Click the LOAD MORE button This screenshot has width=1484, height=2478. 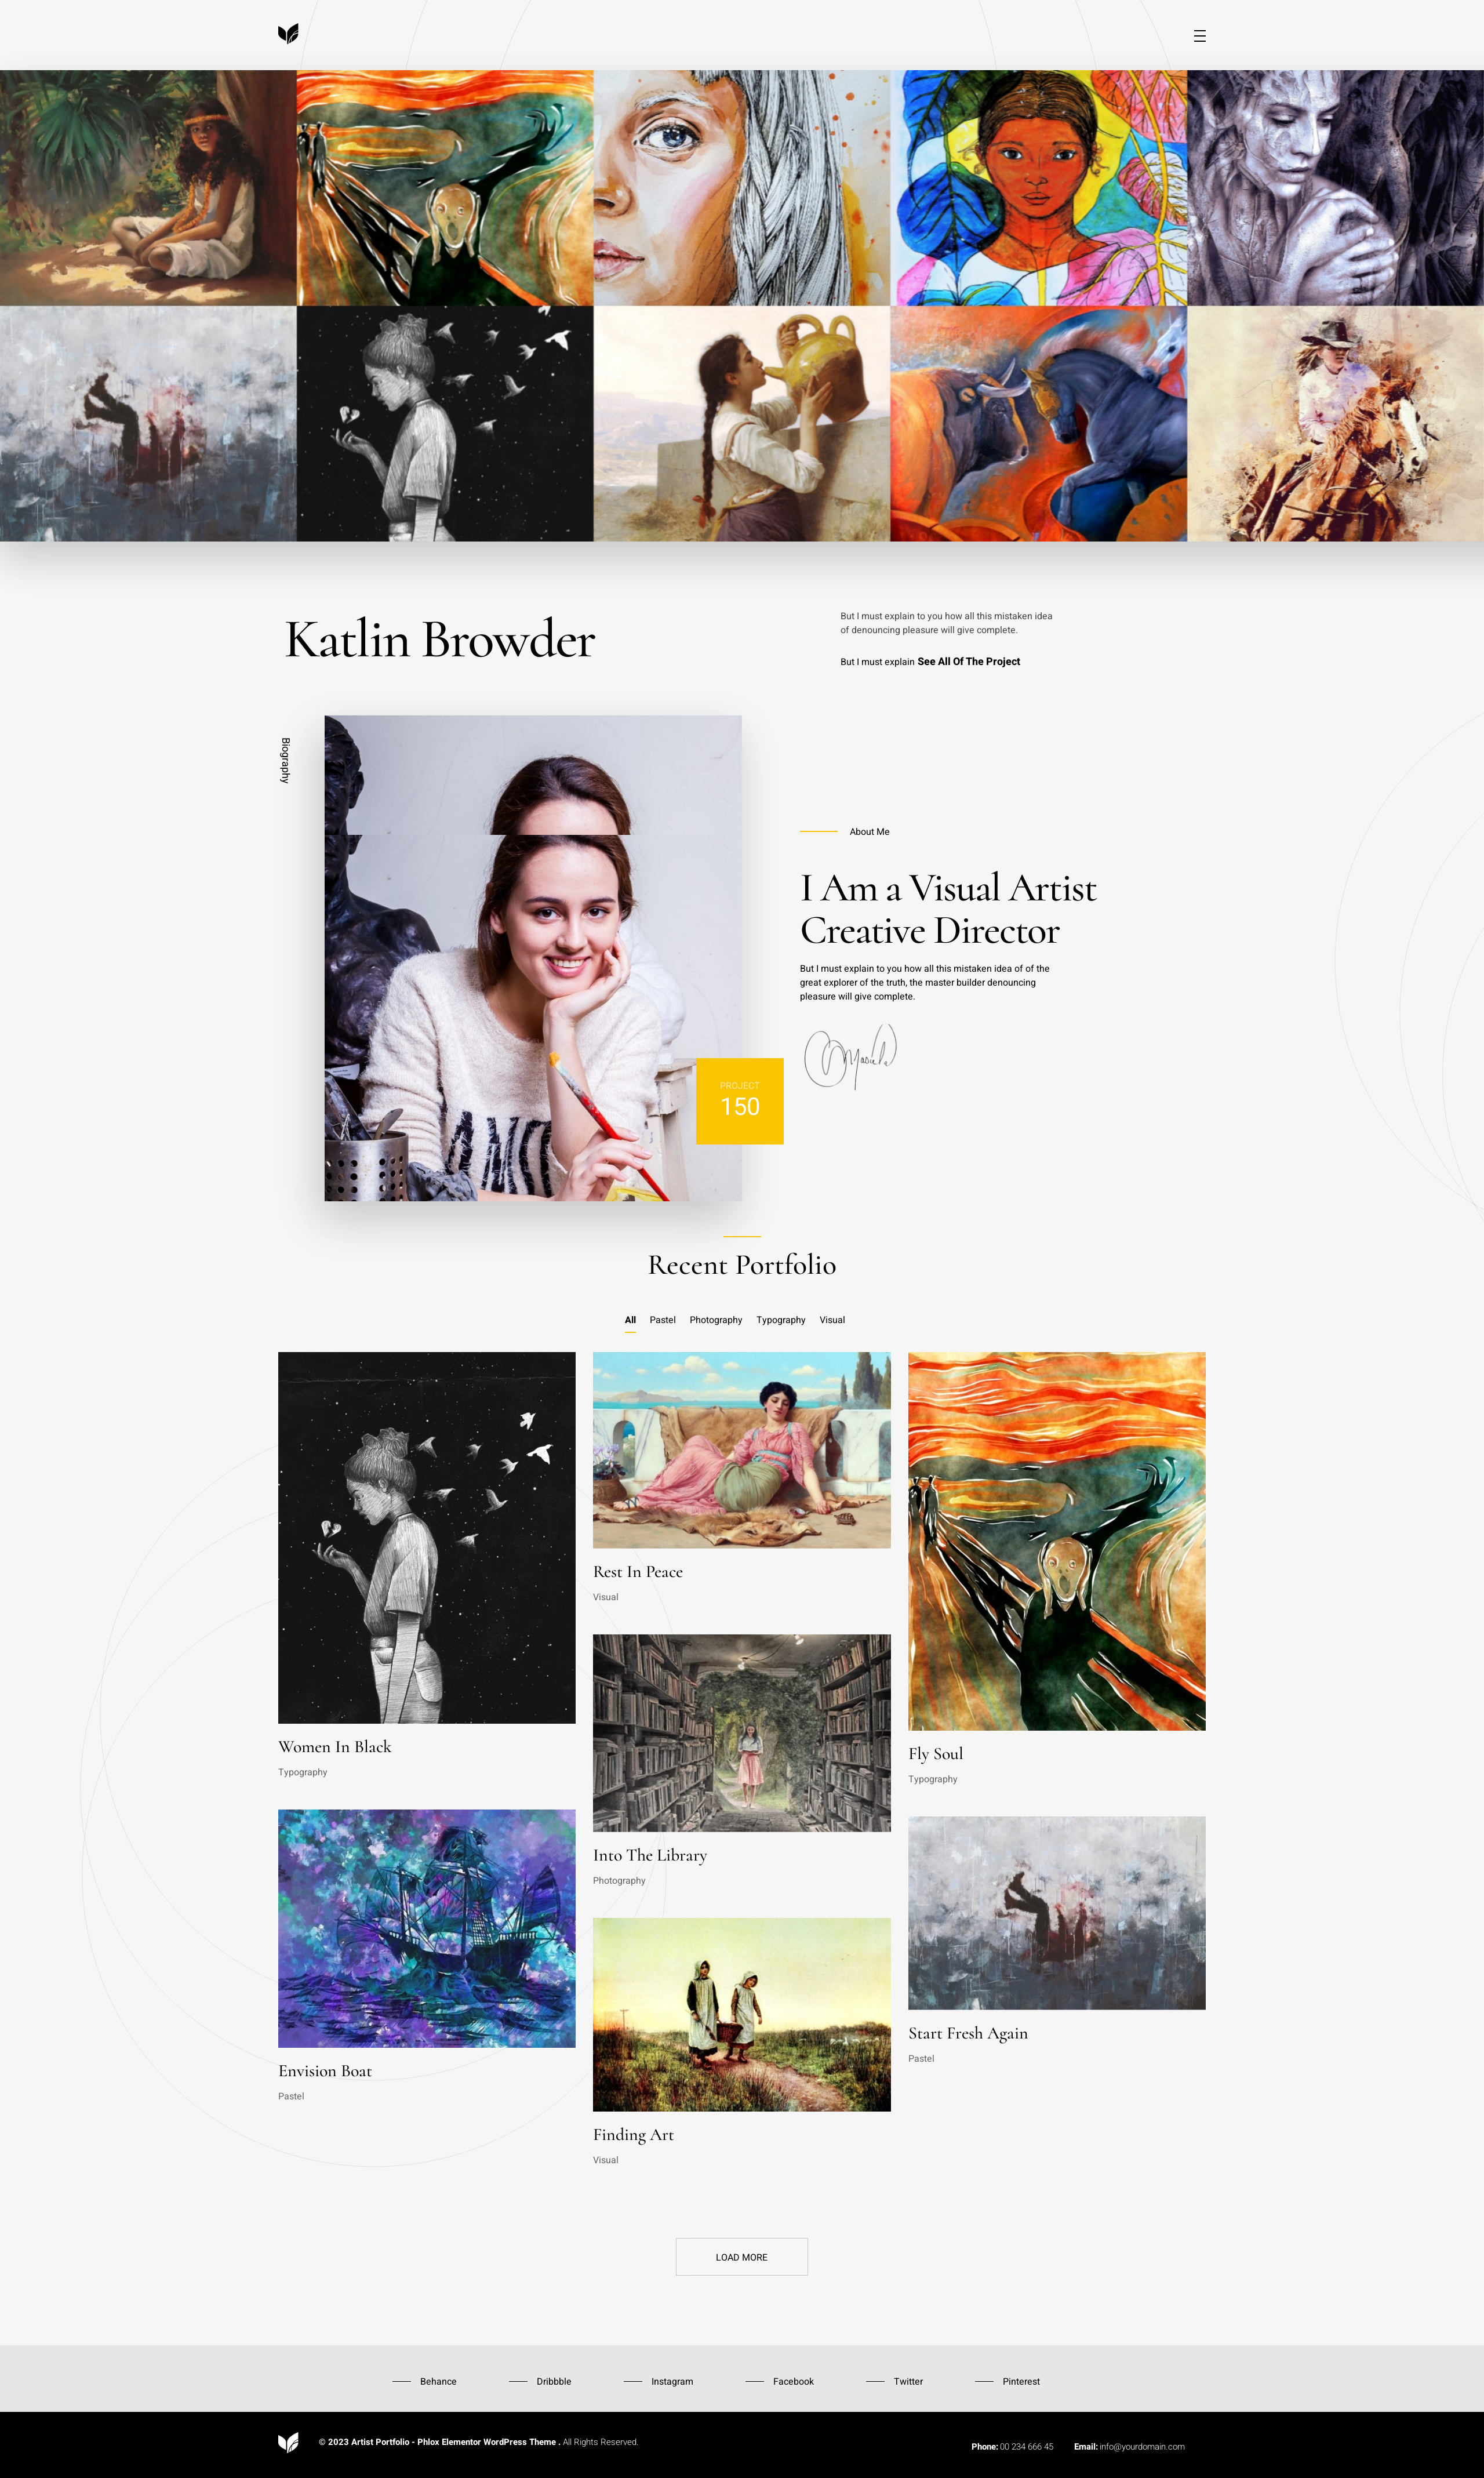coord(741,2257)
